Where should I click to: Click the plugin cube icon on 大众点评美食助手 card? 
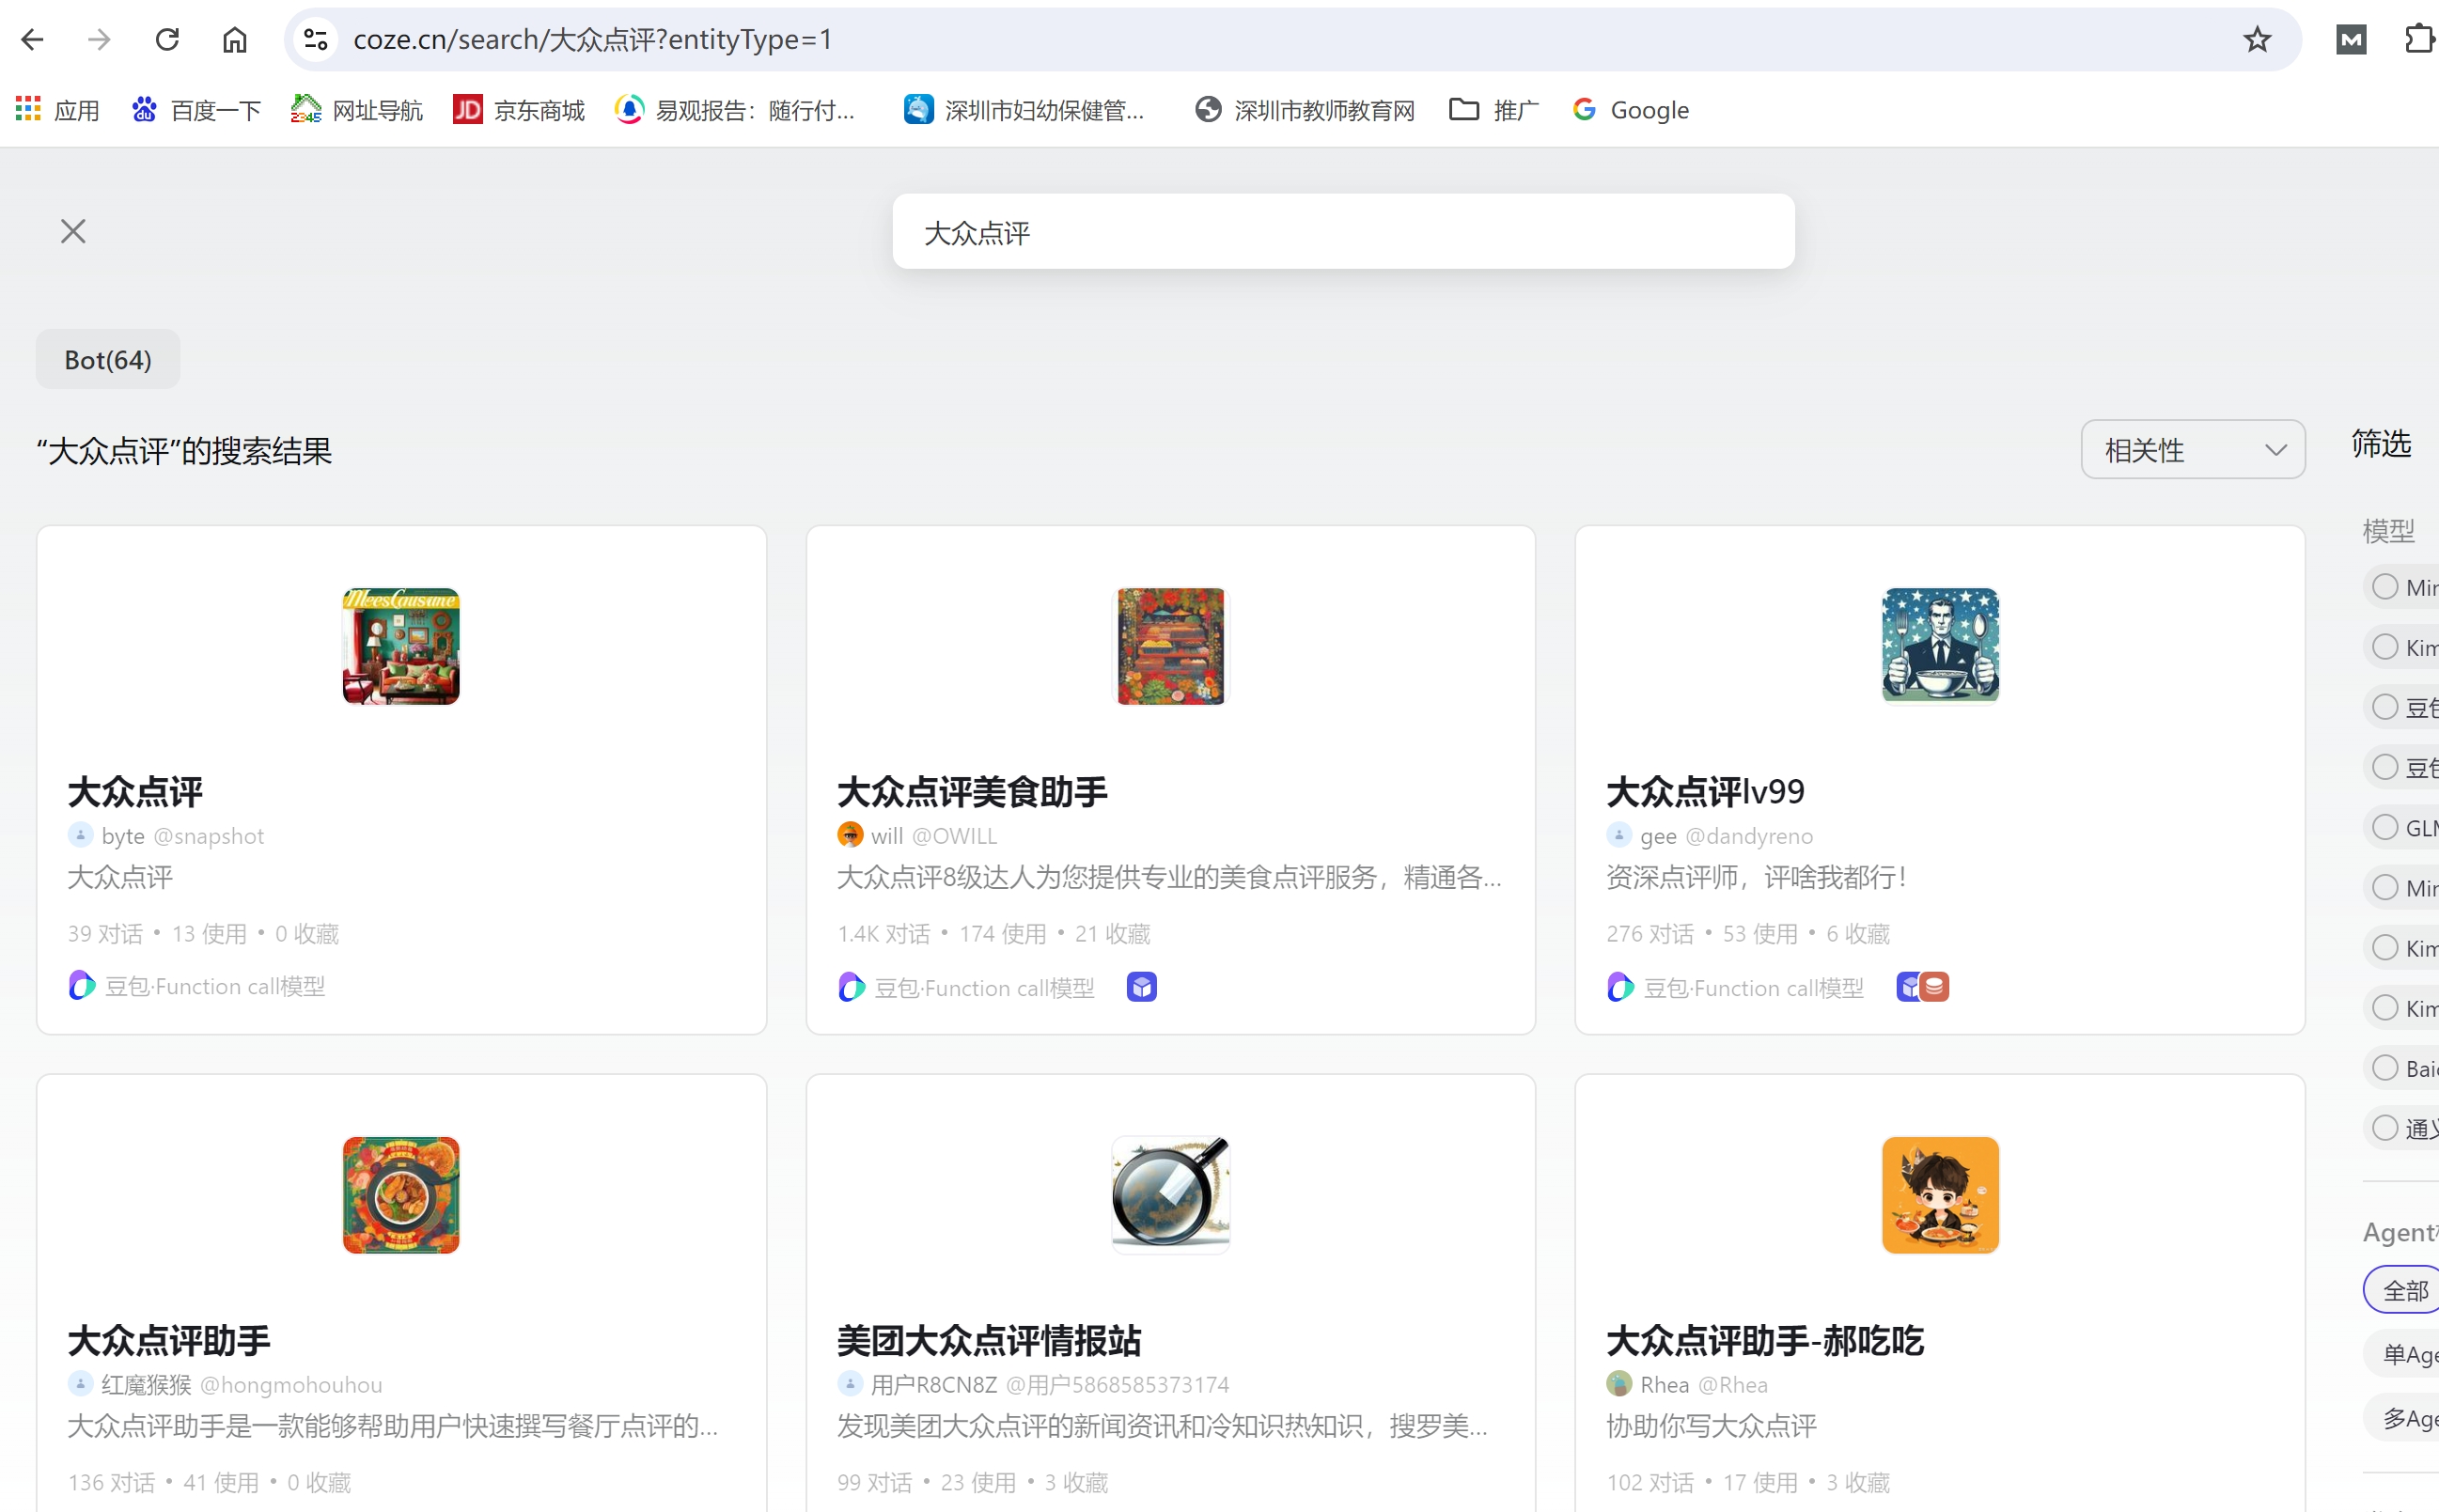pyautogui.click(x=1141, y=987)
